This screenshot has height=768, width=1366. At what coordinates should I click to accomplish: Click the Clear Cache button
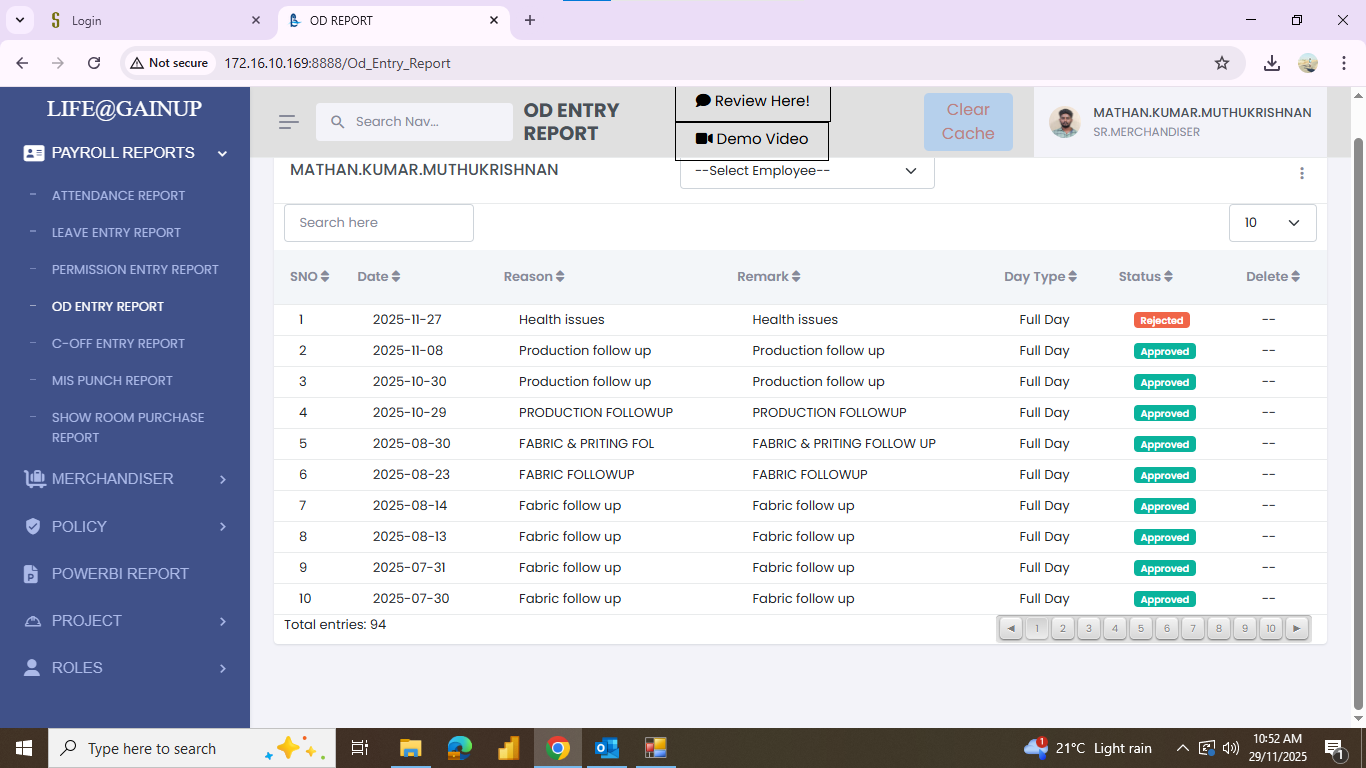[967, 122]
